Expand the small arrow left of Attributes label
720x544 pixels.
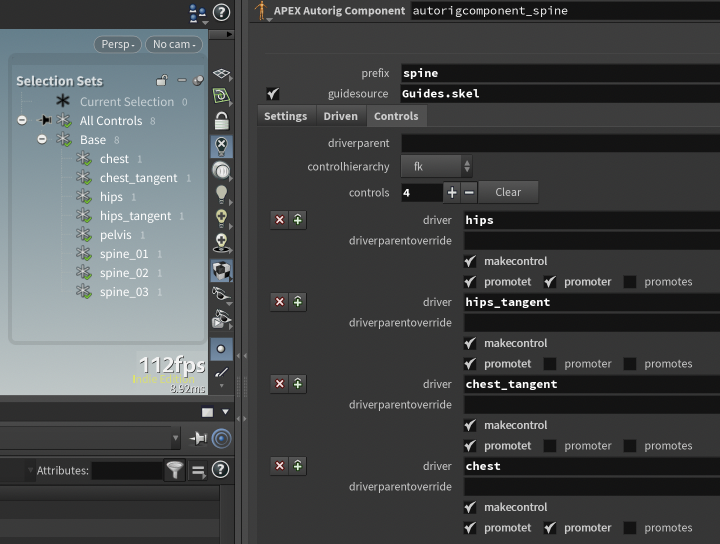(30, 470)
